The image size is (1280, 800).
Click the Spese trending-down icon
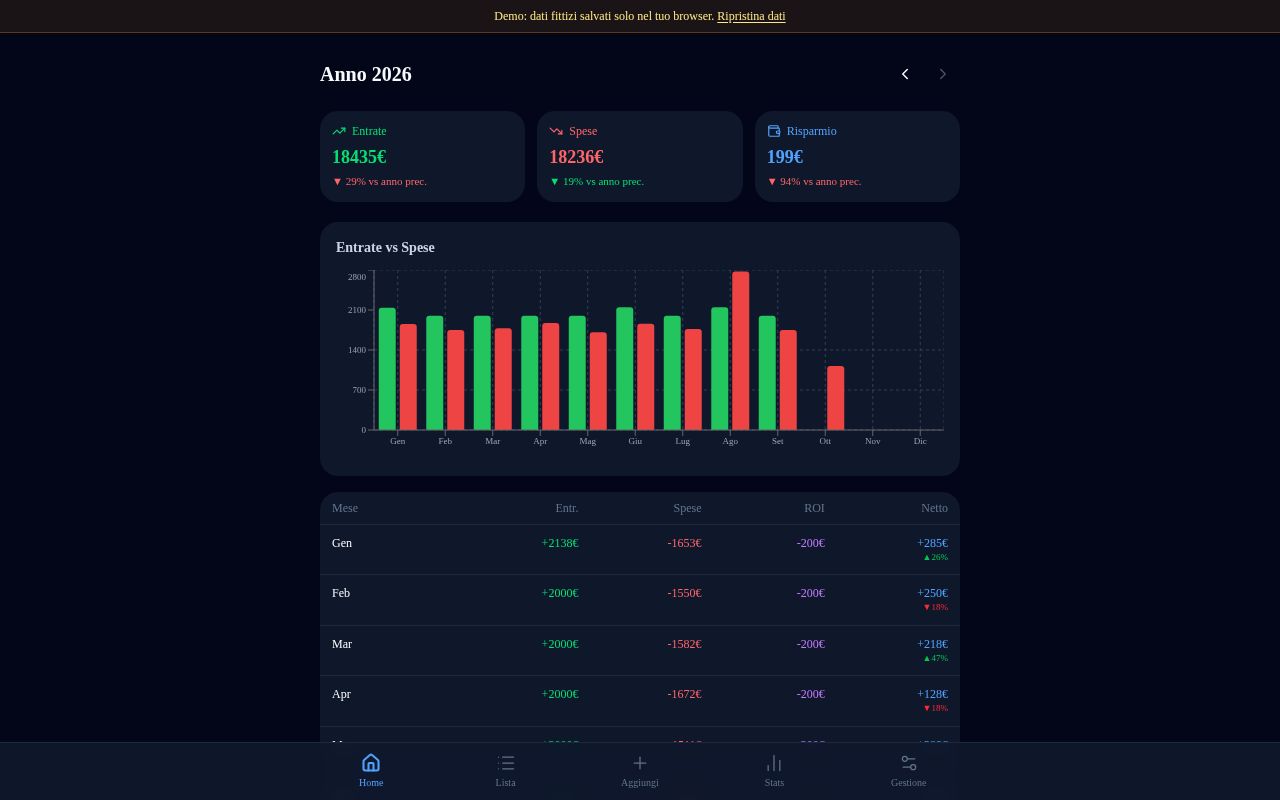(556, 131)
